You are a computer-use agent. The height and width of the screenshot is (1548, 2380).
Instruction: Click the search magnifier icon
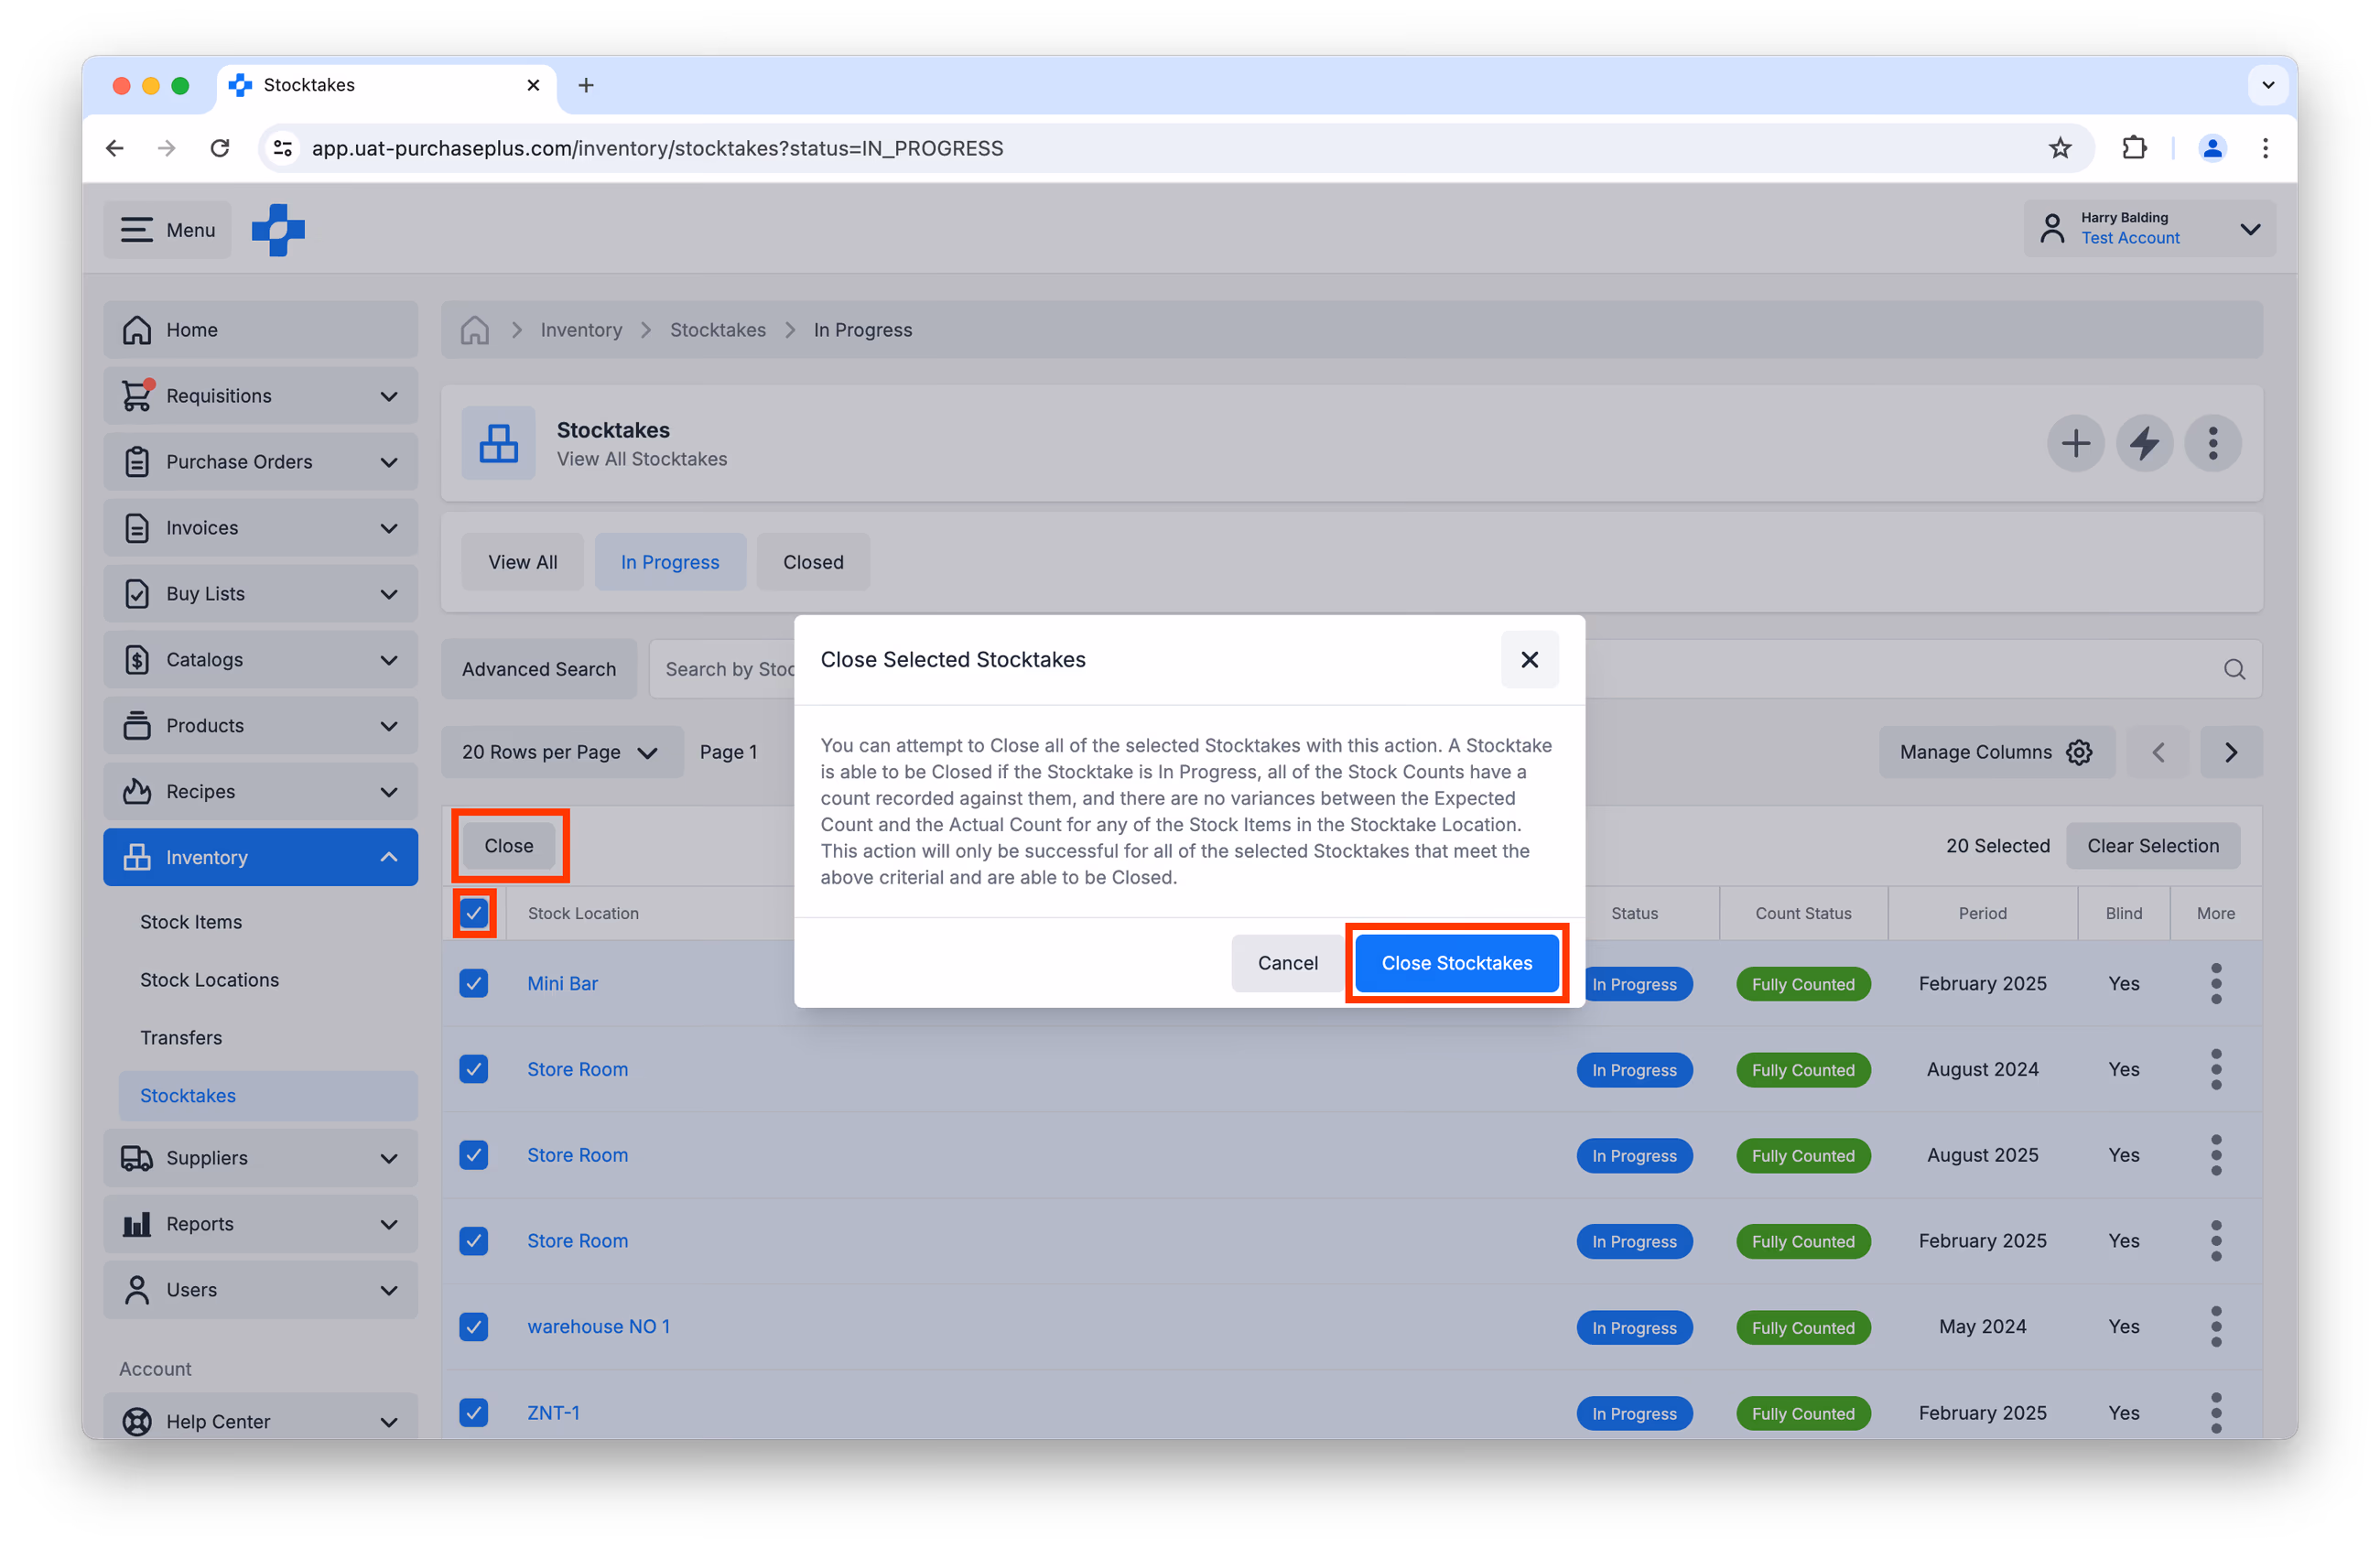click(x=2234, y=669)
